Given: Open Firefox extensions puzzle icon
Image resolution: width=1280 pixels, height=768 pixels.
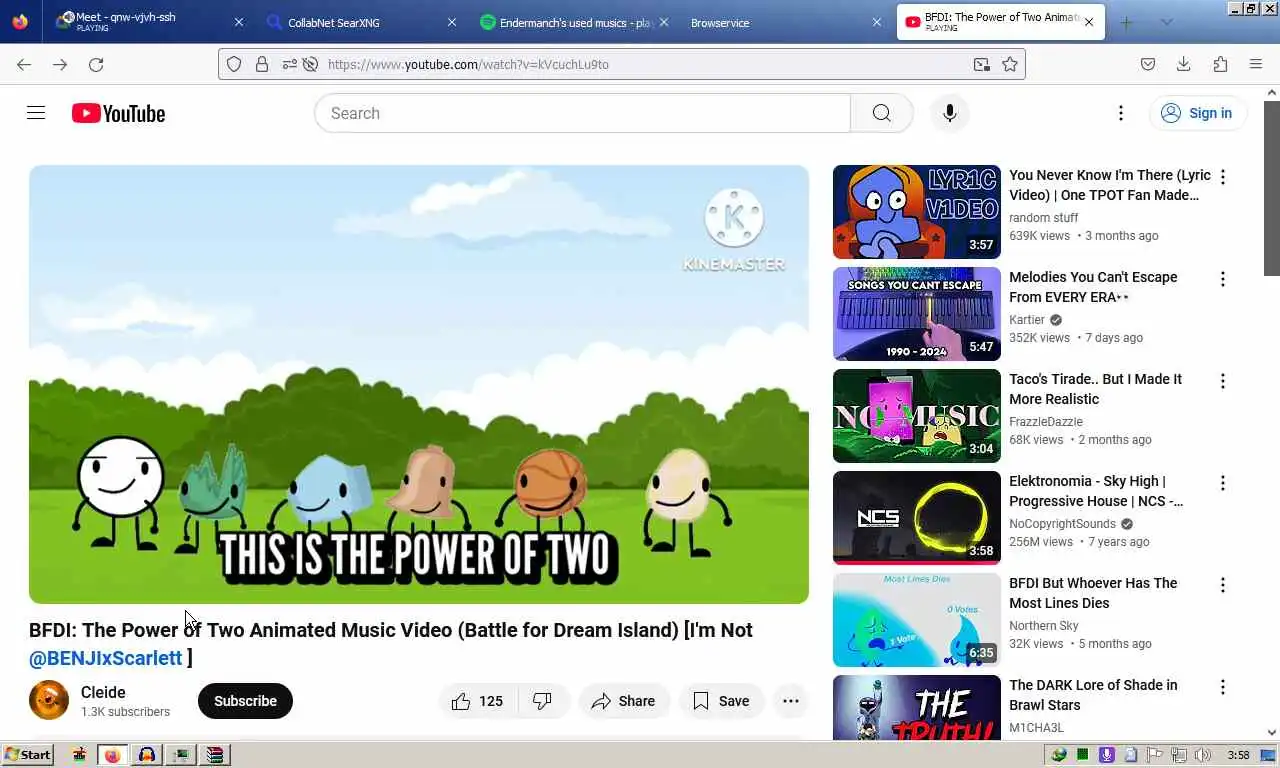Looking at the screenshot, I should tap(1220, 64).
